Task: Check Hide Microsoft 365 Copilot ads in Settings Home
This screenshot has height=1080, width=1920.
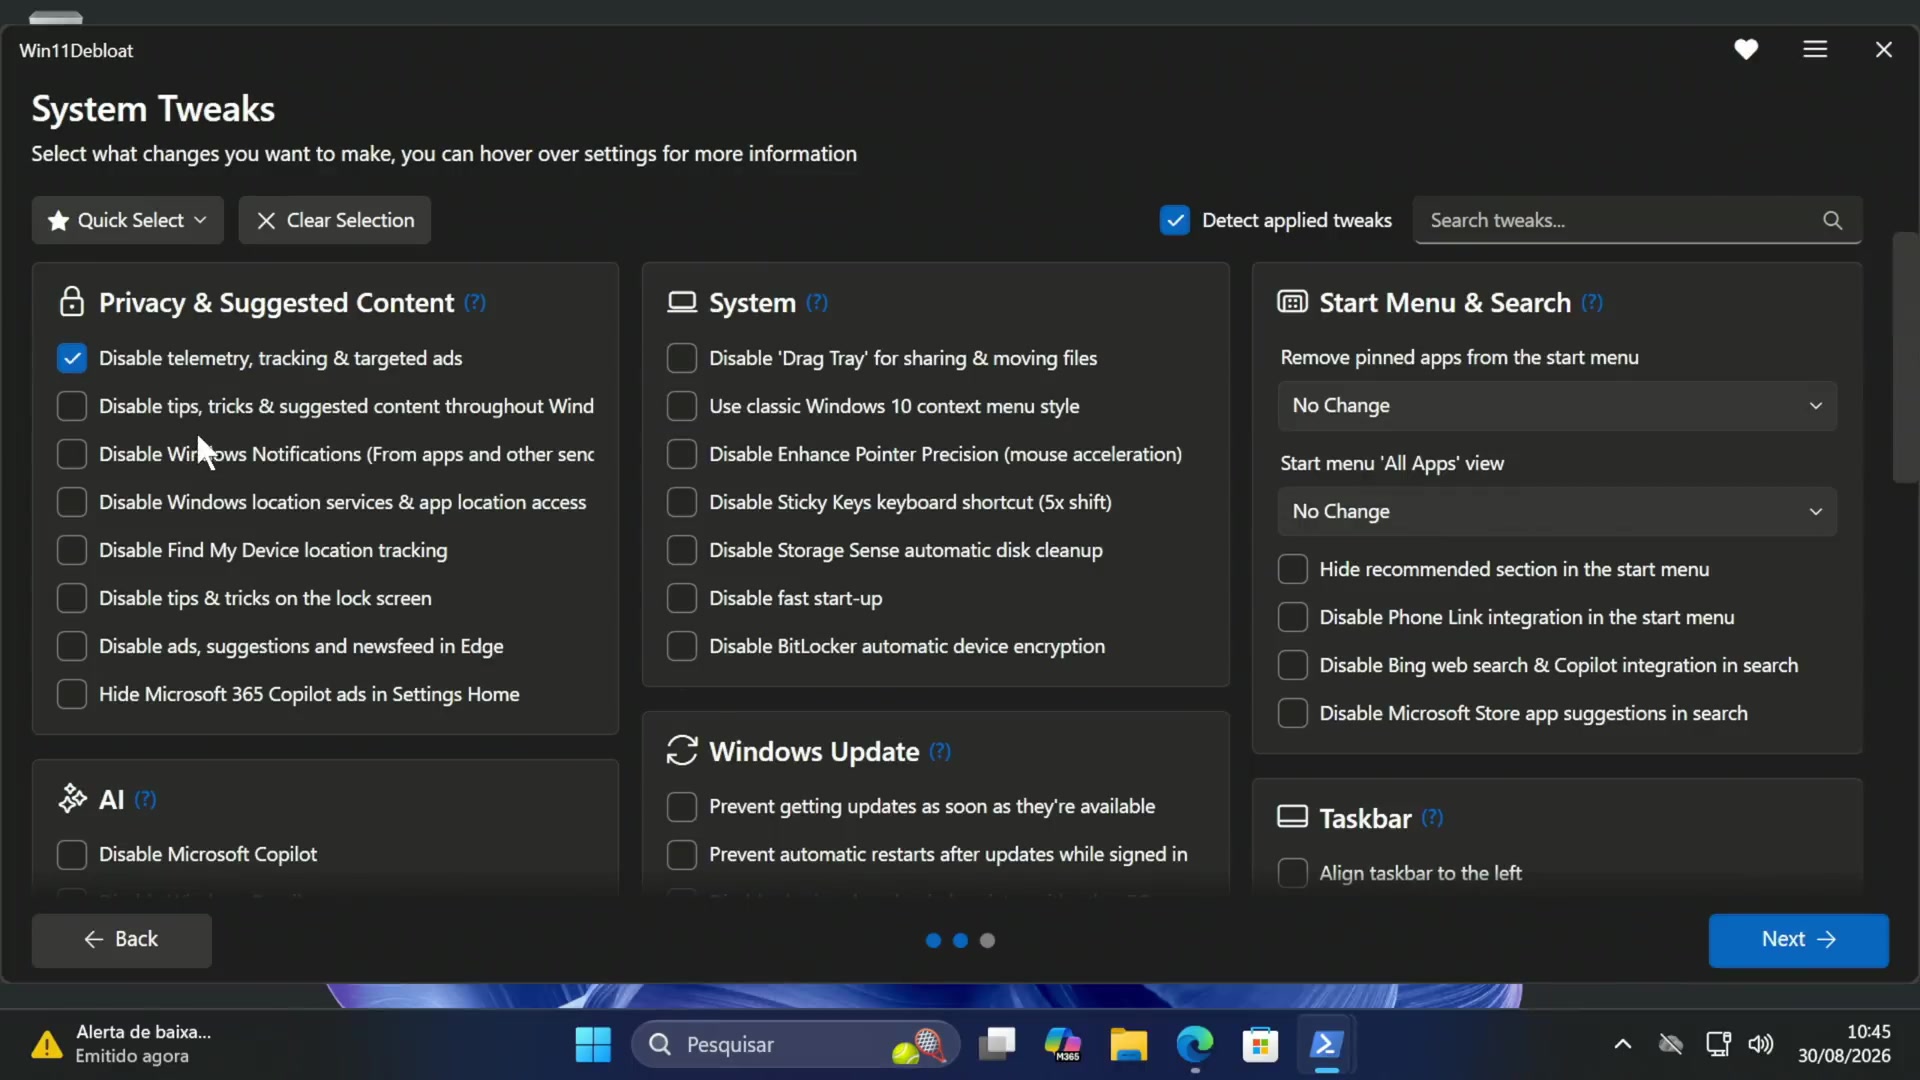Action: [72, 694]
